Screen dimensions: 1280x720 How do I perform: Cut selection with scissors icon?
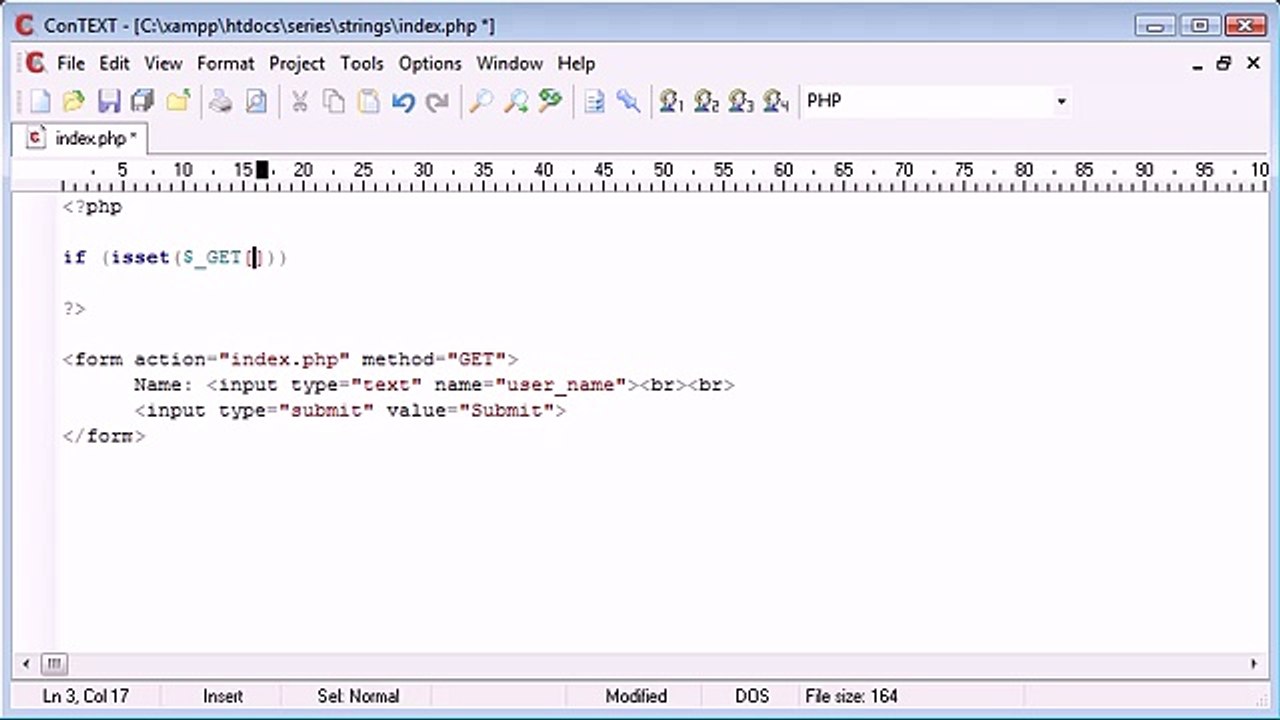[x=299, y=101]
